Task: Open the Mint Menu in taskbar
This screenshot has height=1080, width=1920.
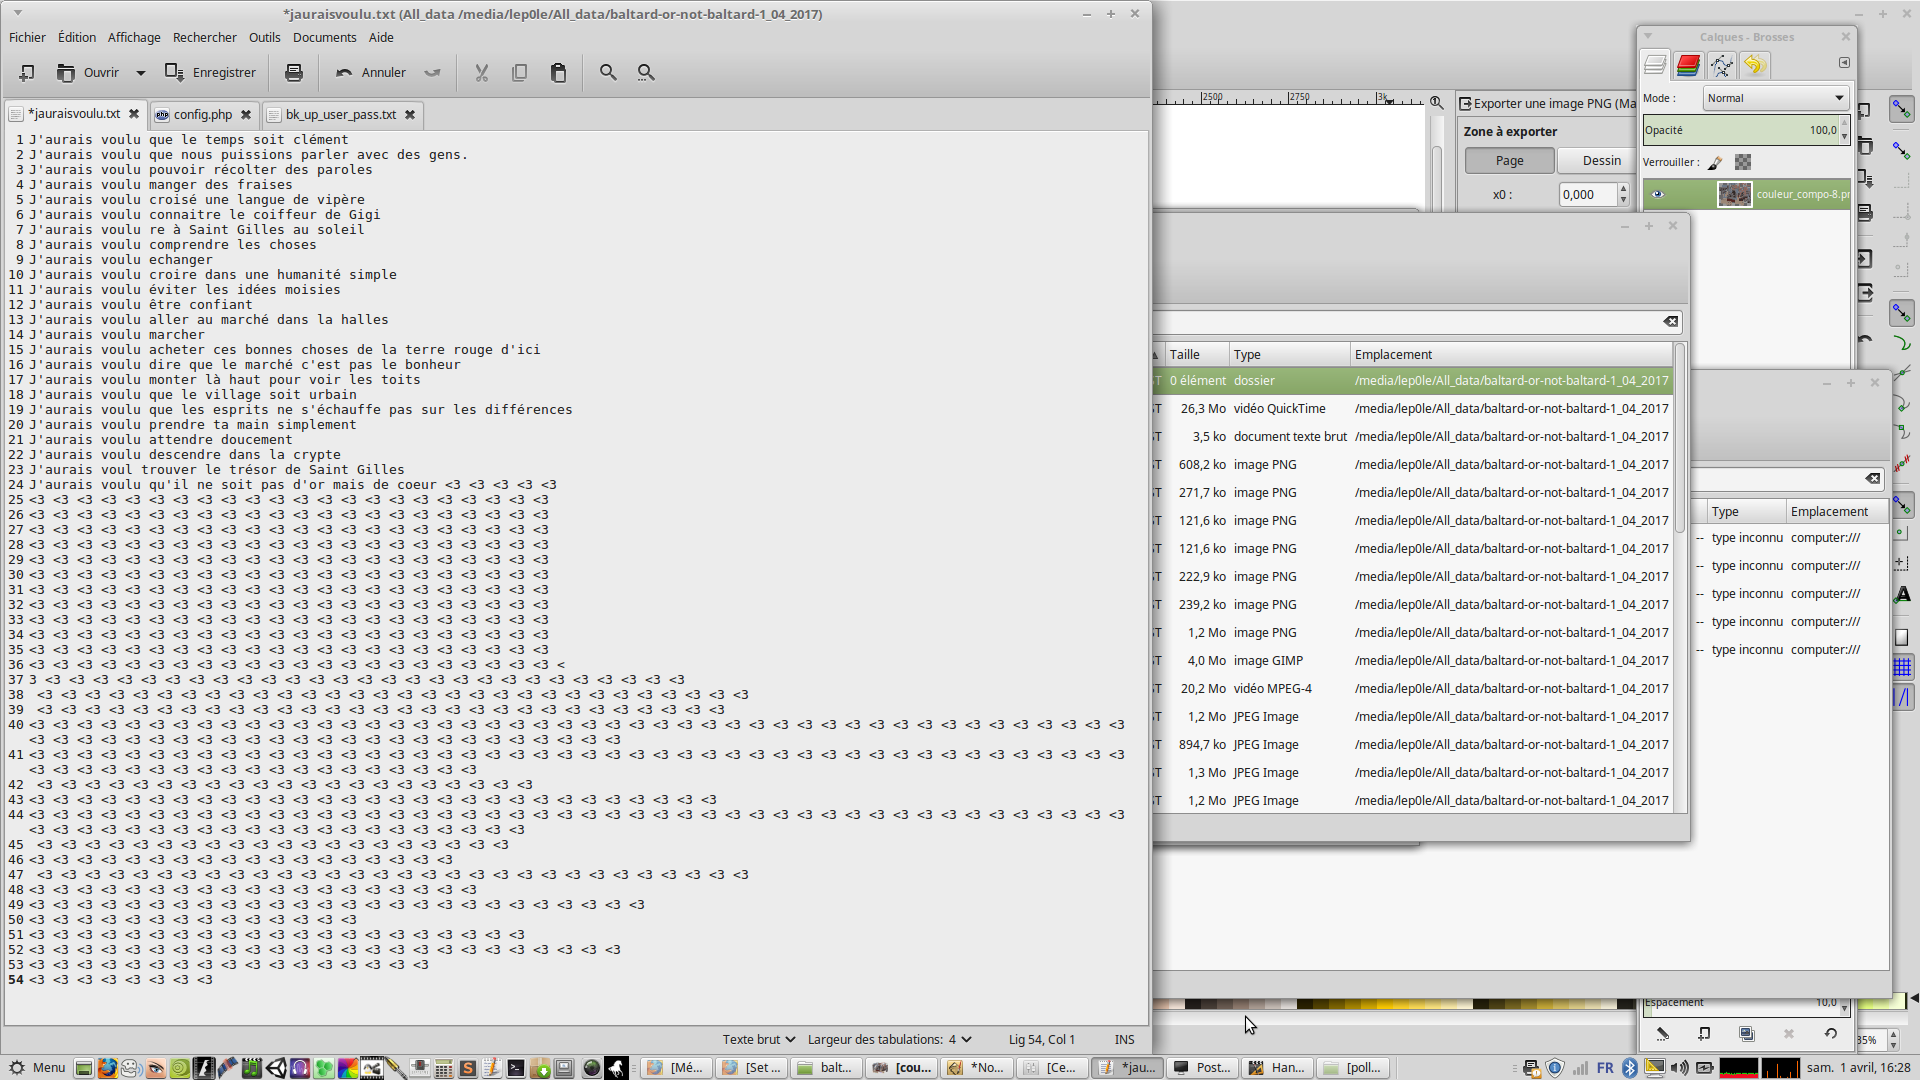Action: click(x=37, y=1067)
